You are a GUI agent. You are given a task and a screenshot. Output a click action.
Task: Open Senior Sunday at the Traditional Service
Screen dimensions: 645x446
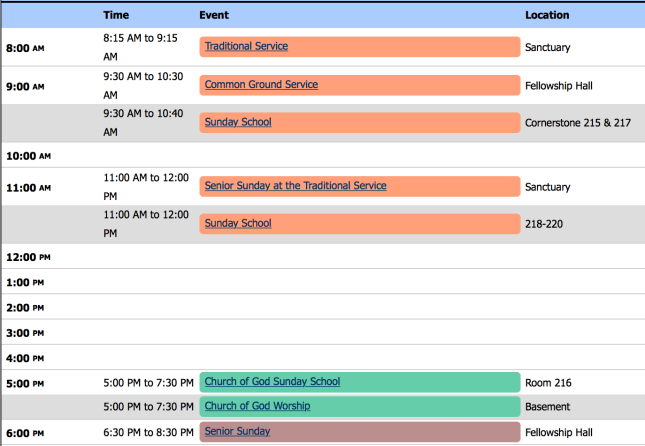pos(295,186)
